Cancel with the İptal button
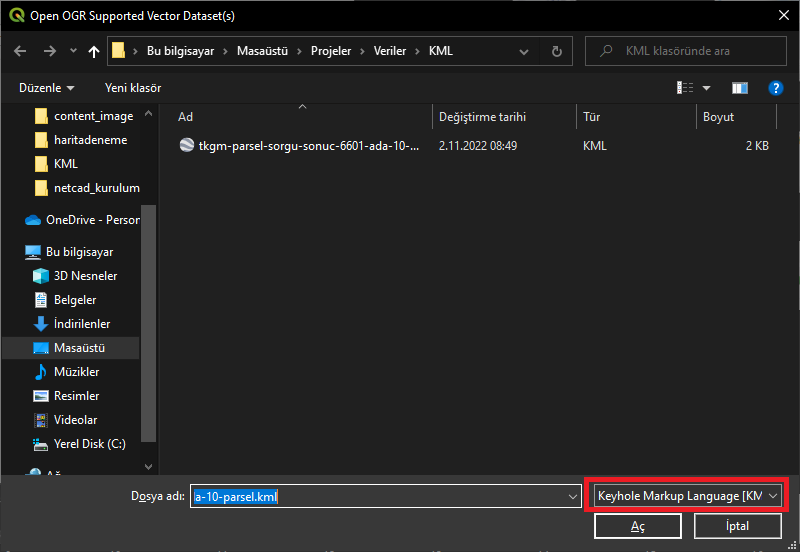This screenshot has width=800, height=552. pyautogui.click(x=737, y=526)
